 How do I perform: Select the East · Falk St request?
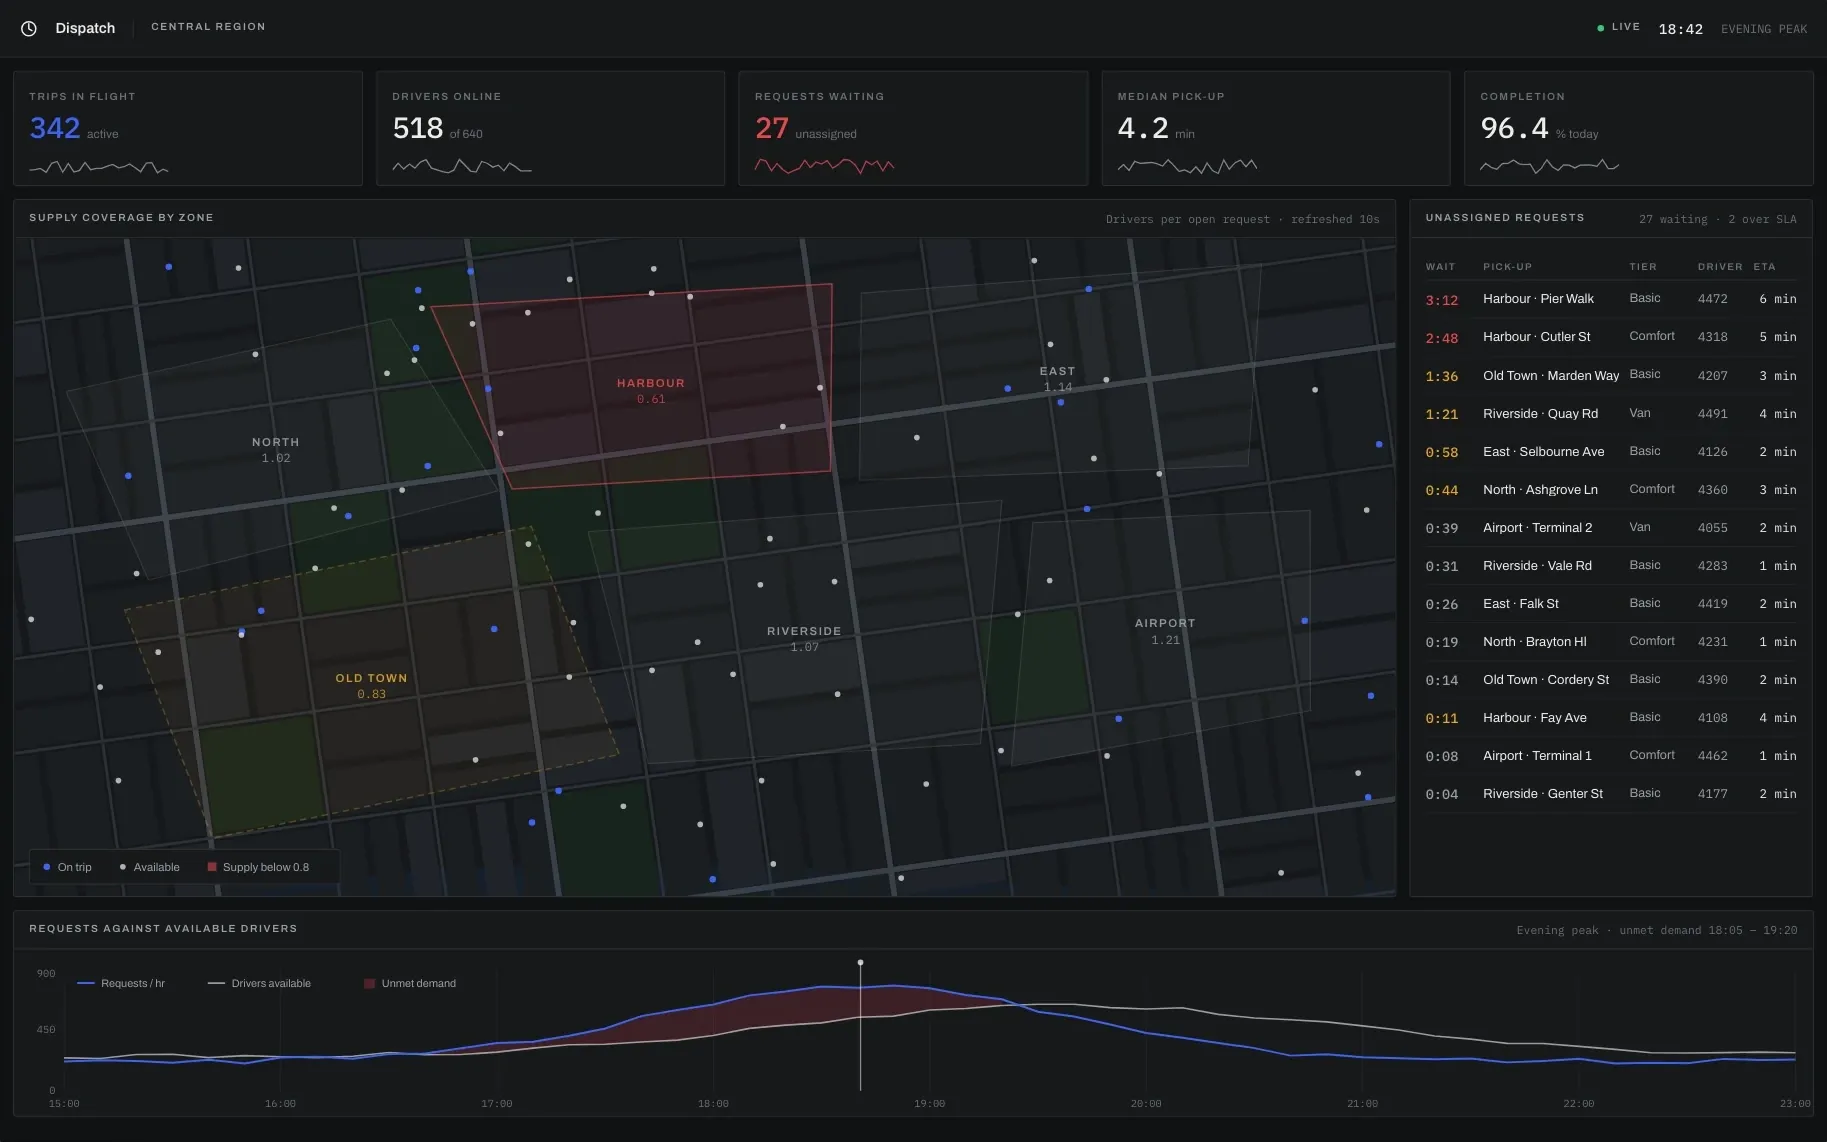pyautogui.click(x=1611, y=603)
